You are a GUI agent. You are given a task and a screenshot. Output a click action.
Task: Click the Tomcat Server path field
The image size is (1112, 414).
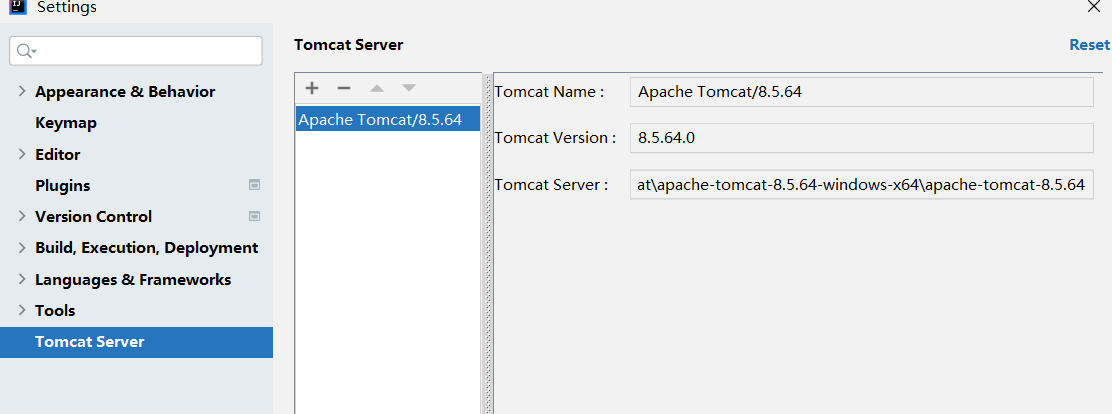[862, 185]
